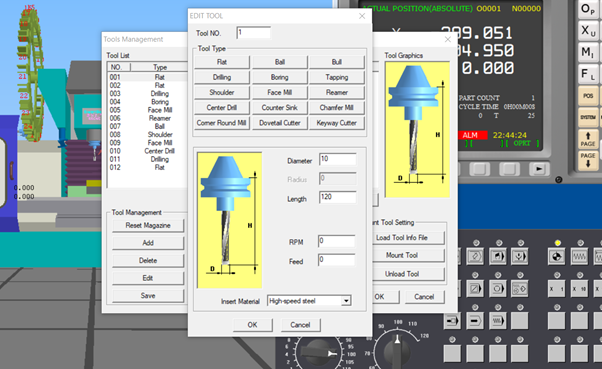Click the right-arrow softkey below CNC screen
Screen dimensions: 602x369
[539, 169]
